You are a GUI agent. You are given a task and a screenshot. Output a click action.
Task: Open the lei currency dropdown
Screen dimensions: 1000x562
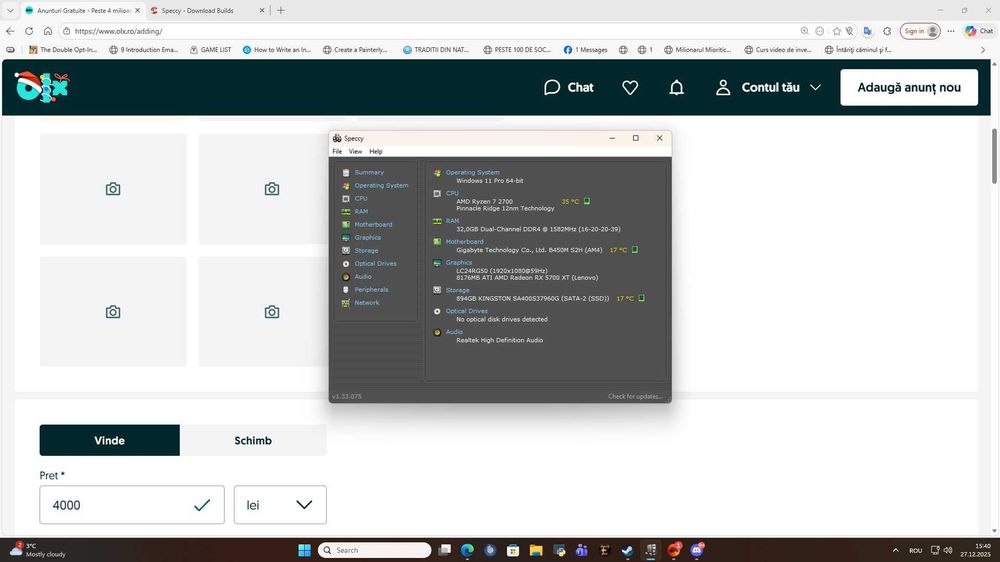click(280, 505)
